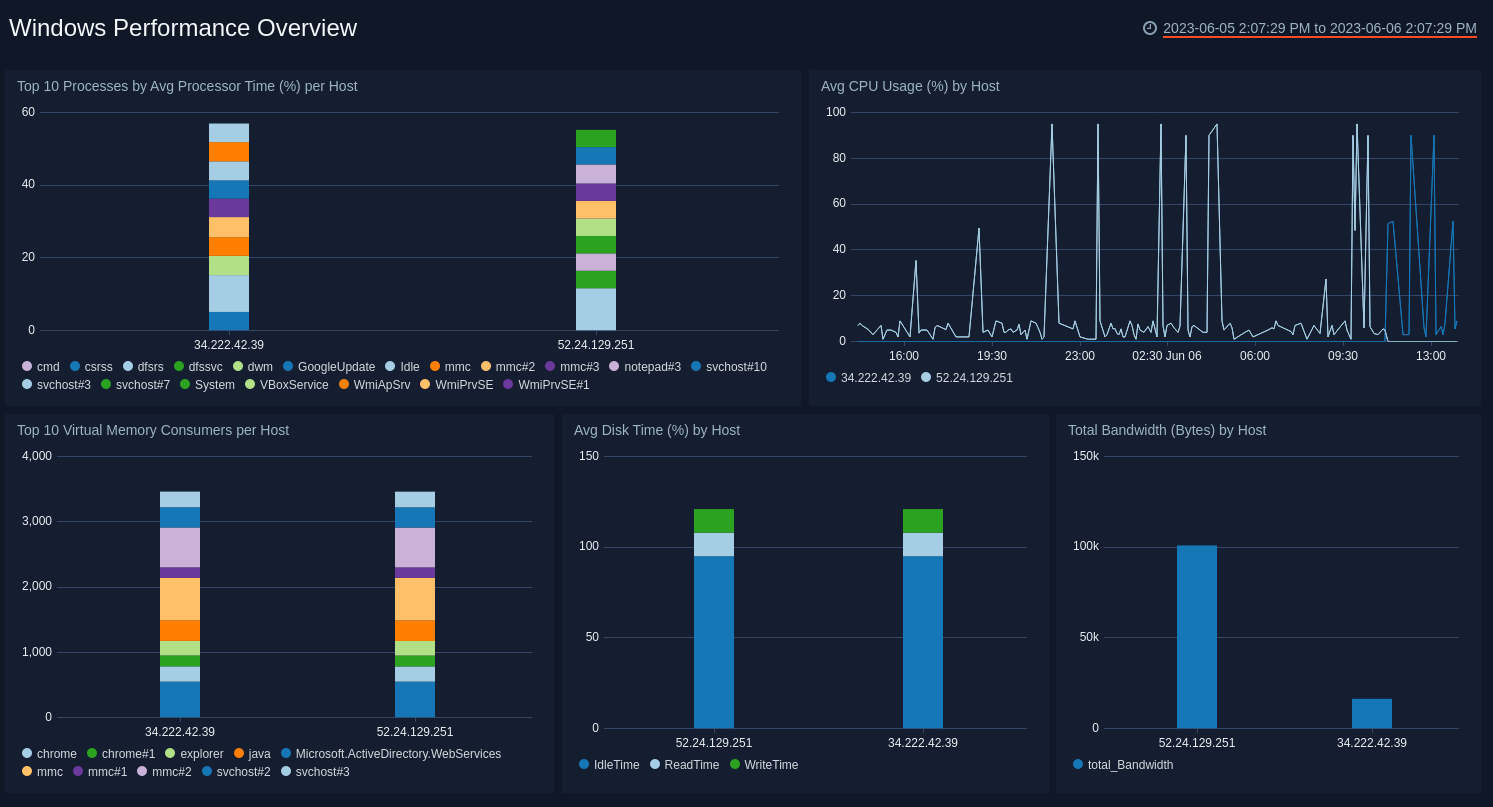Screen dimensions: 1493x807
Task: Toggle svchost#3 in the Processor Time legend
Action: pos(56,385)
